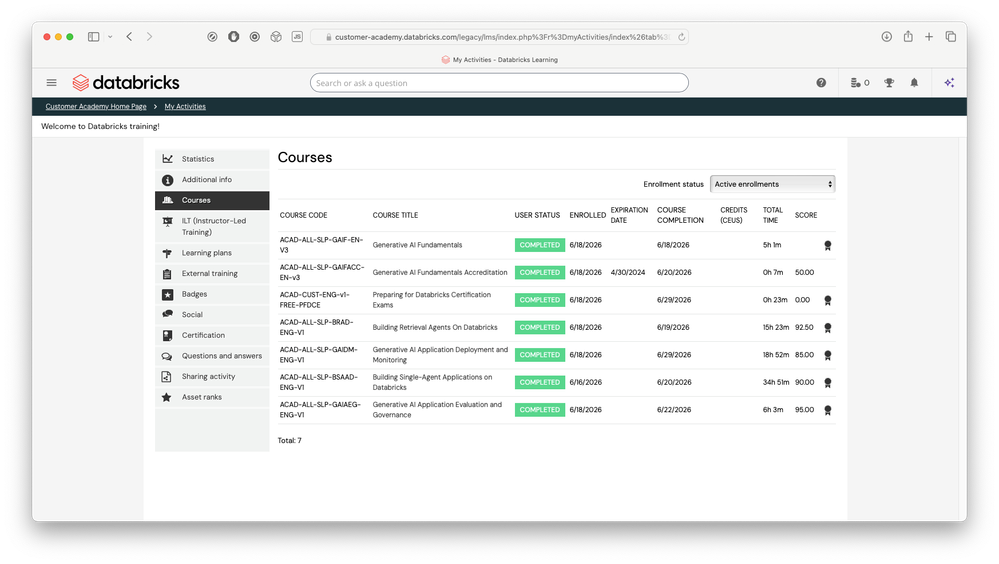Open the coins points counter icon
Screen dimensions: 999x564
coord(859,83)
